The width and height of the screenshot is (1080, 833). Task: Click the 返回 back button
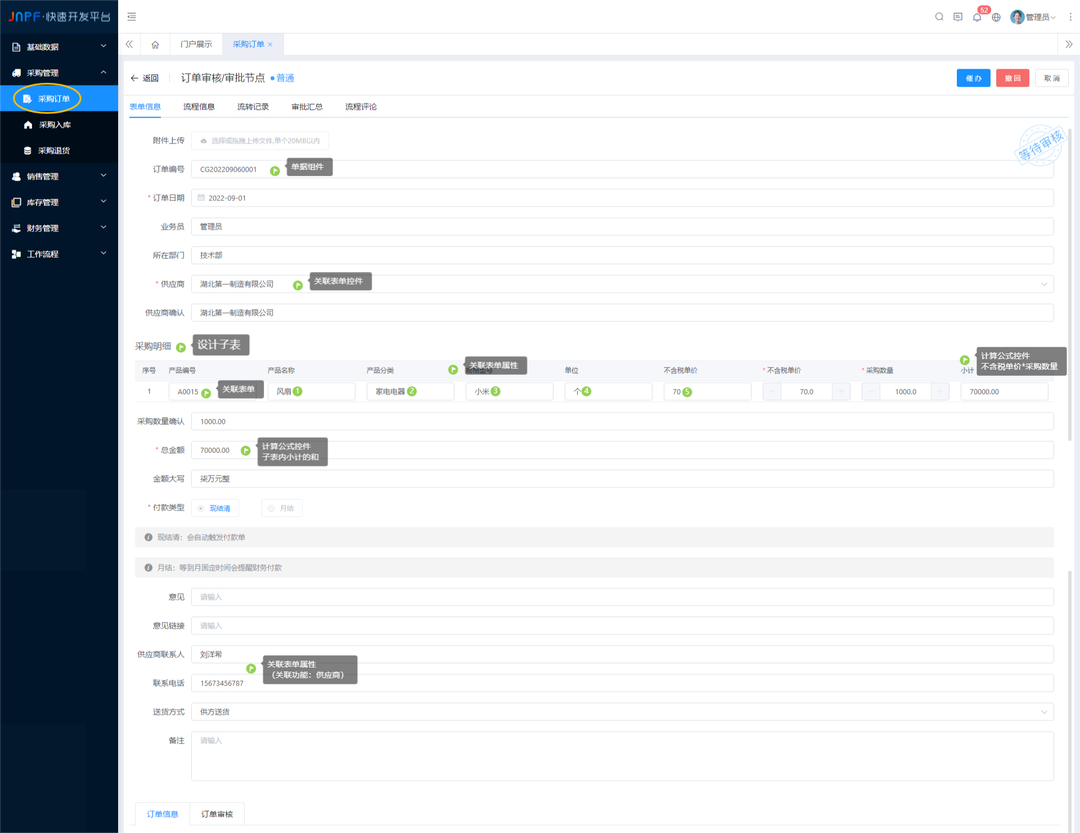[x=145, y=78]
